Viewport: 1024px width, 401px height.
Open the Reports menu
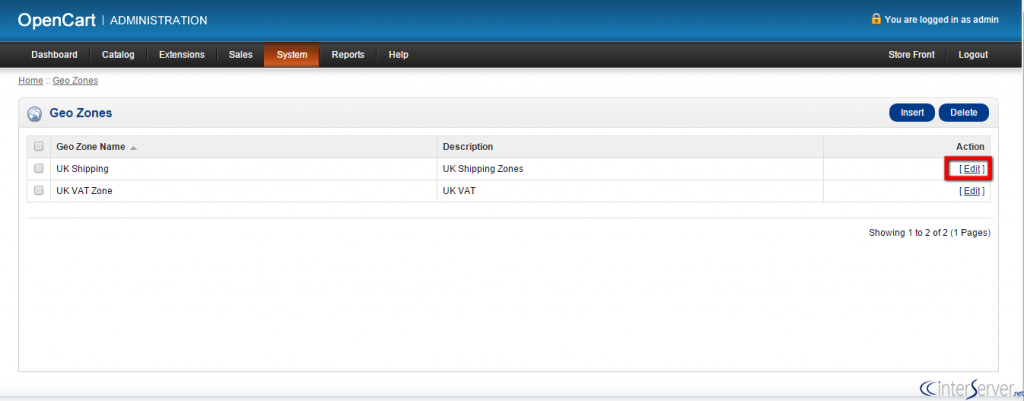[x=348, y=55]
